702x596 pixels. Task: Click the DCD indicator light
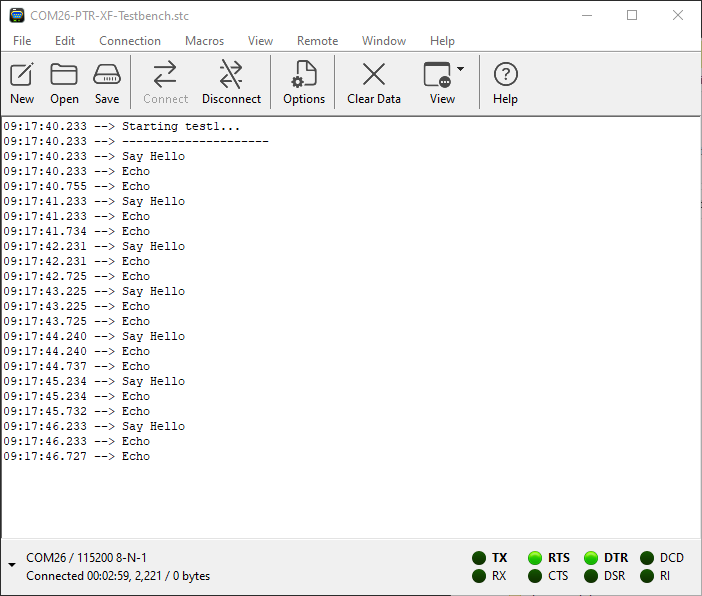647,558
